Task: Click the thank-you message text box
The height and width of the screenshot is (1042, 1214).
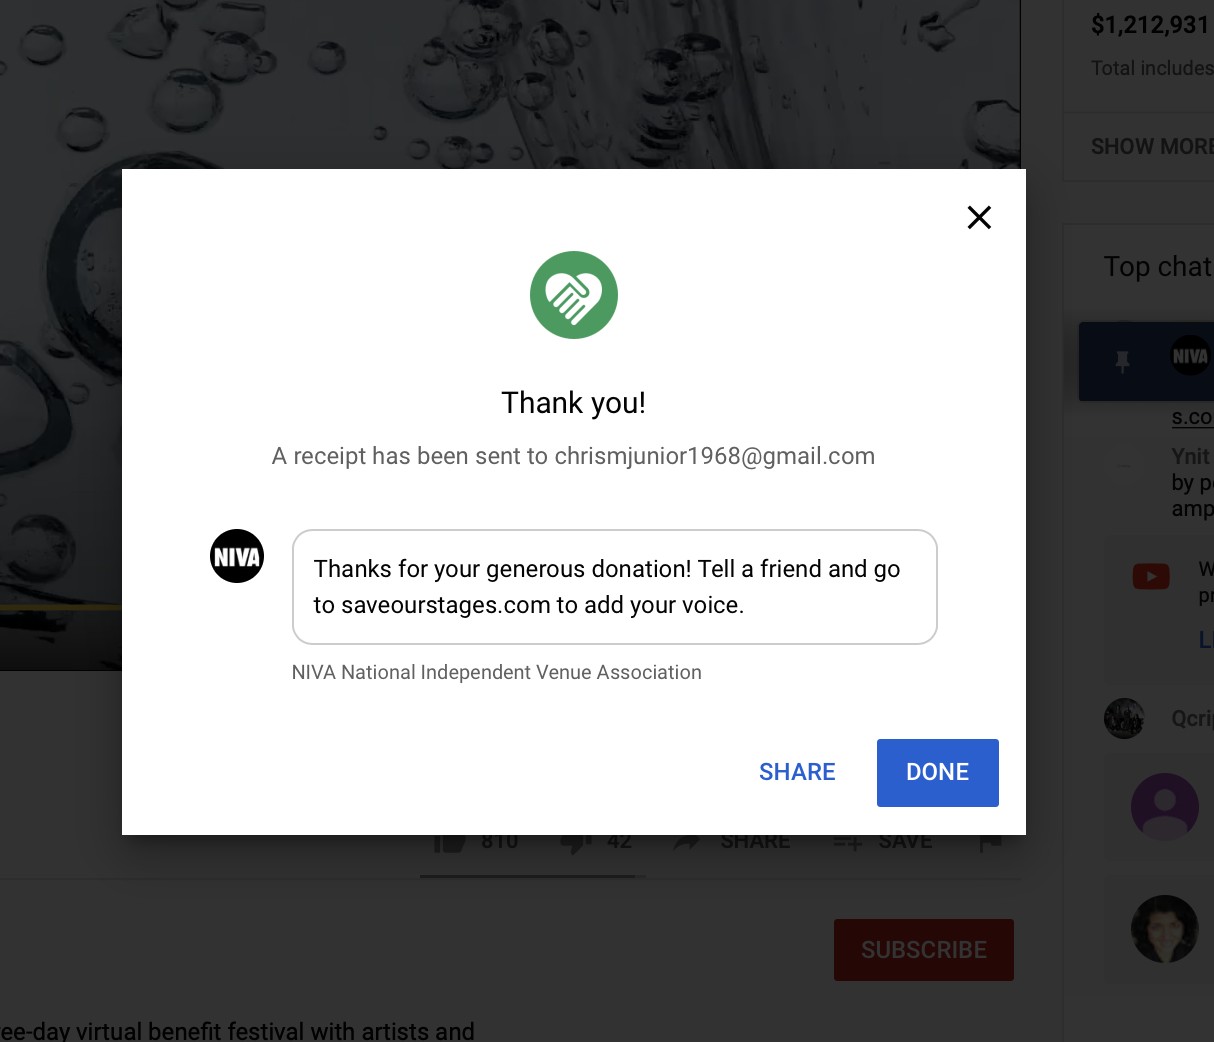Action: click(614, 587)
